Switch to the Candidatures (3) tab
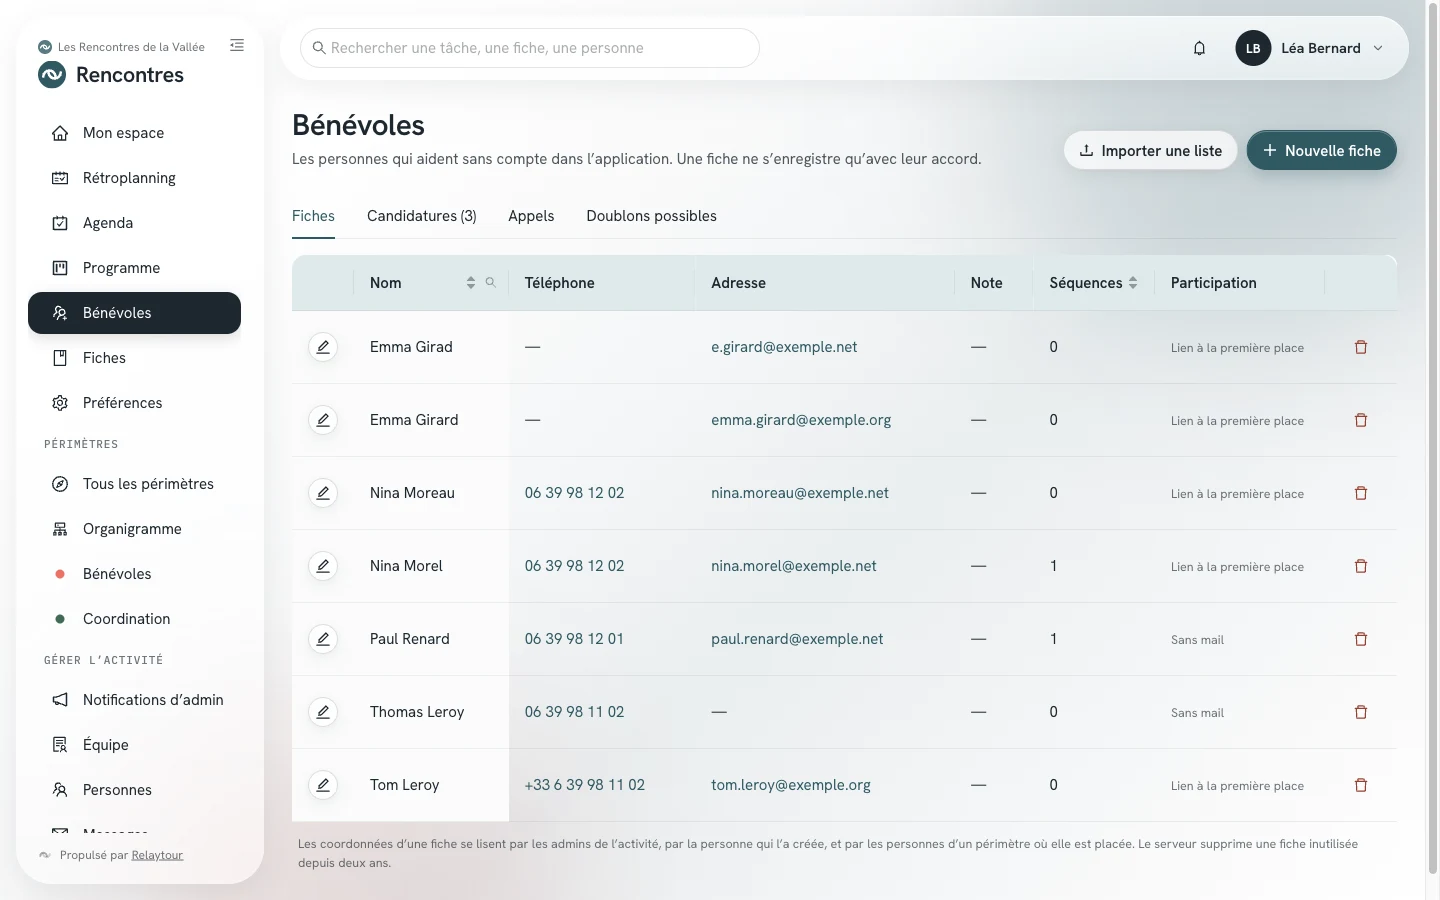1440x900 pixels. tap(422, 216)
